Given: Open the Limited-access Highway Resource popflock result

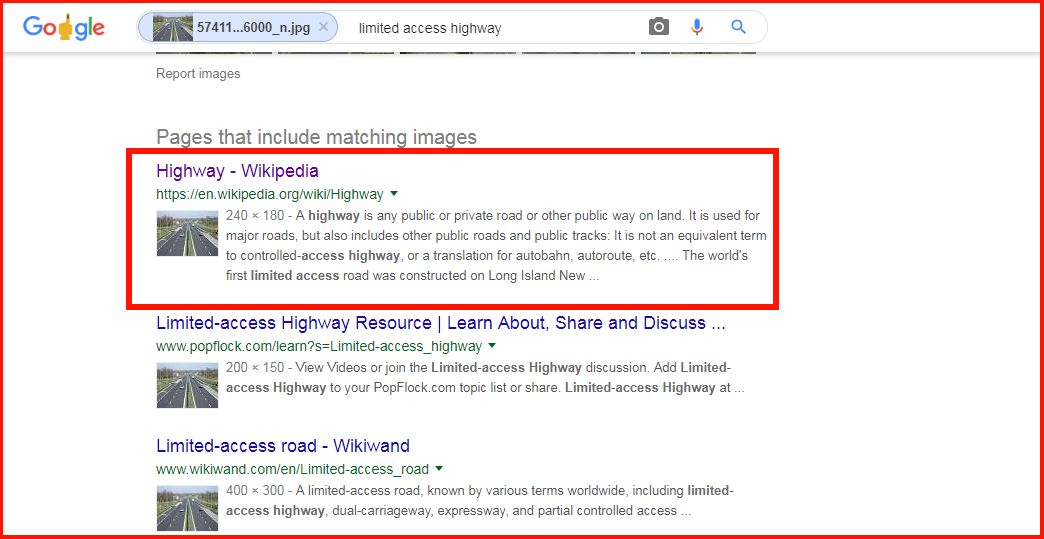Looking at the screenshot, I should pos(441,323).
